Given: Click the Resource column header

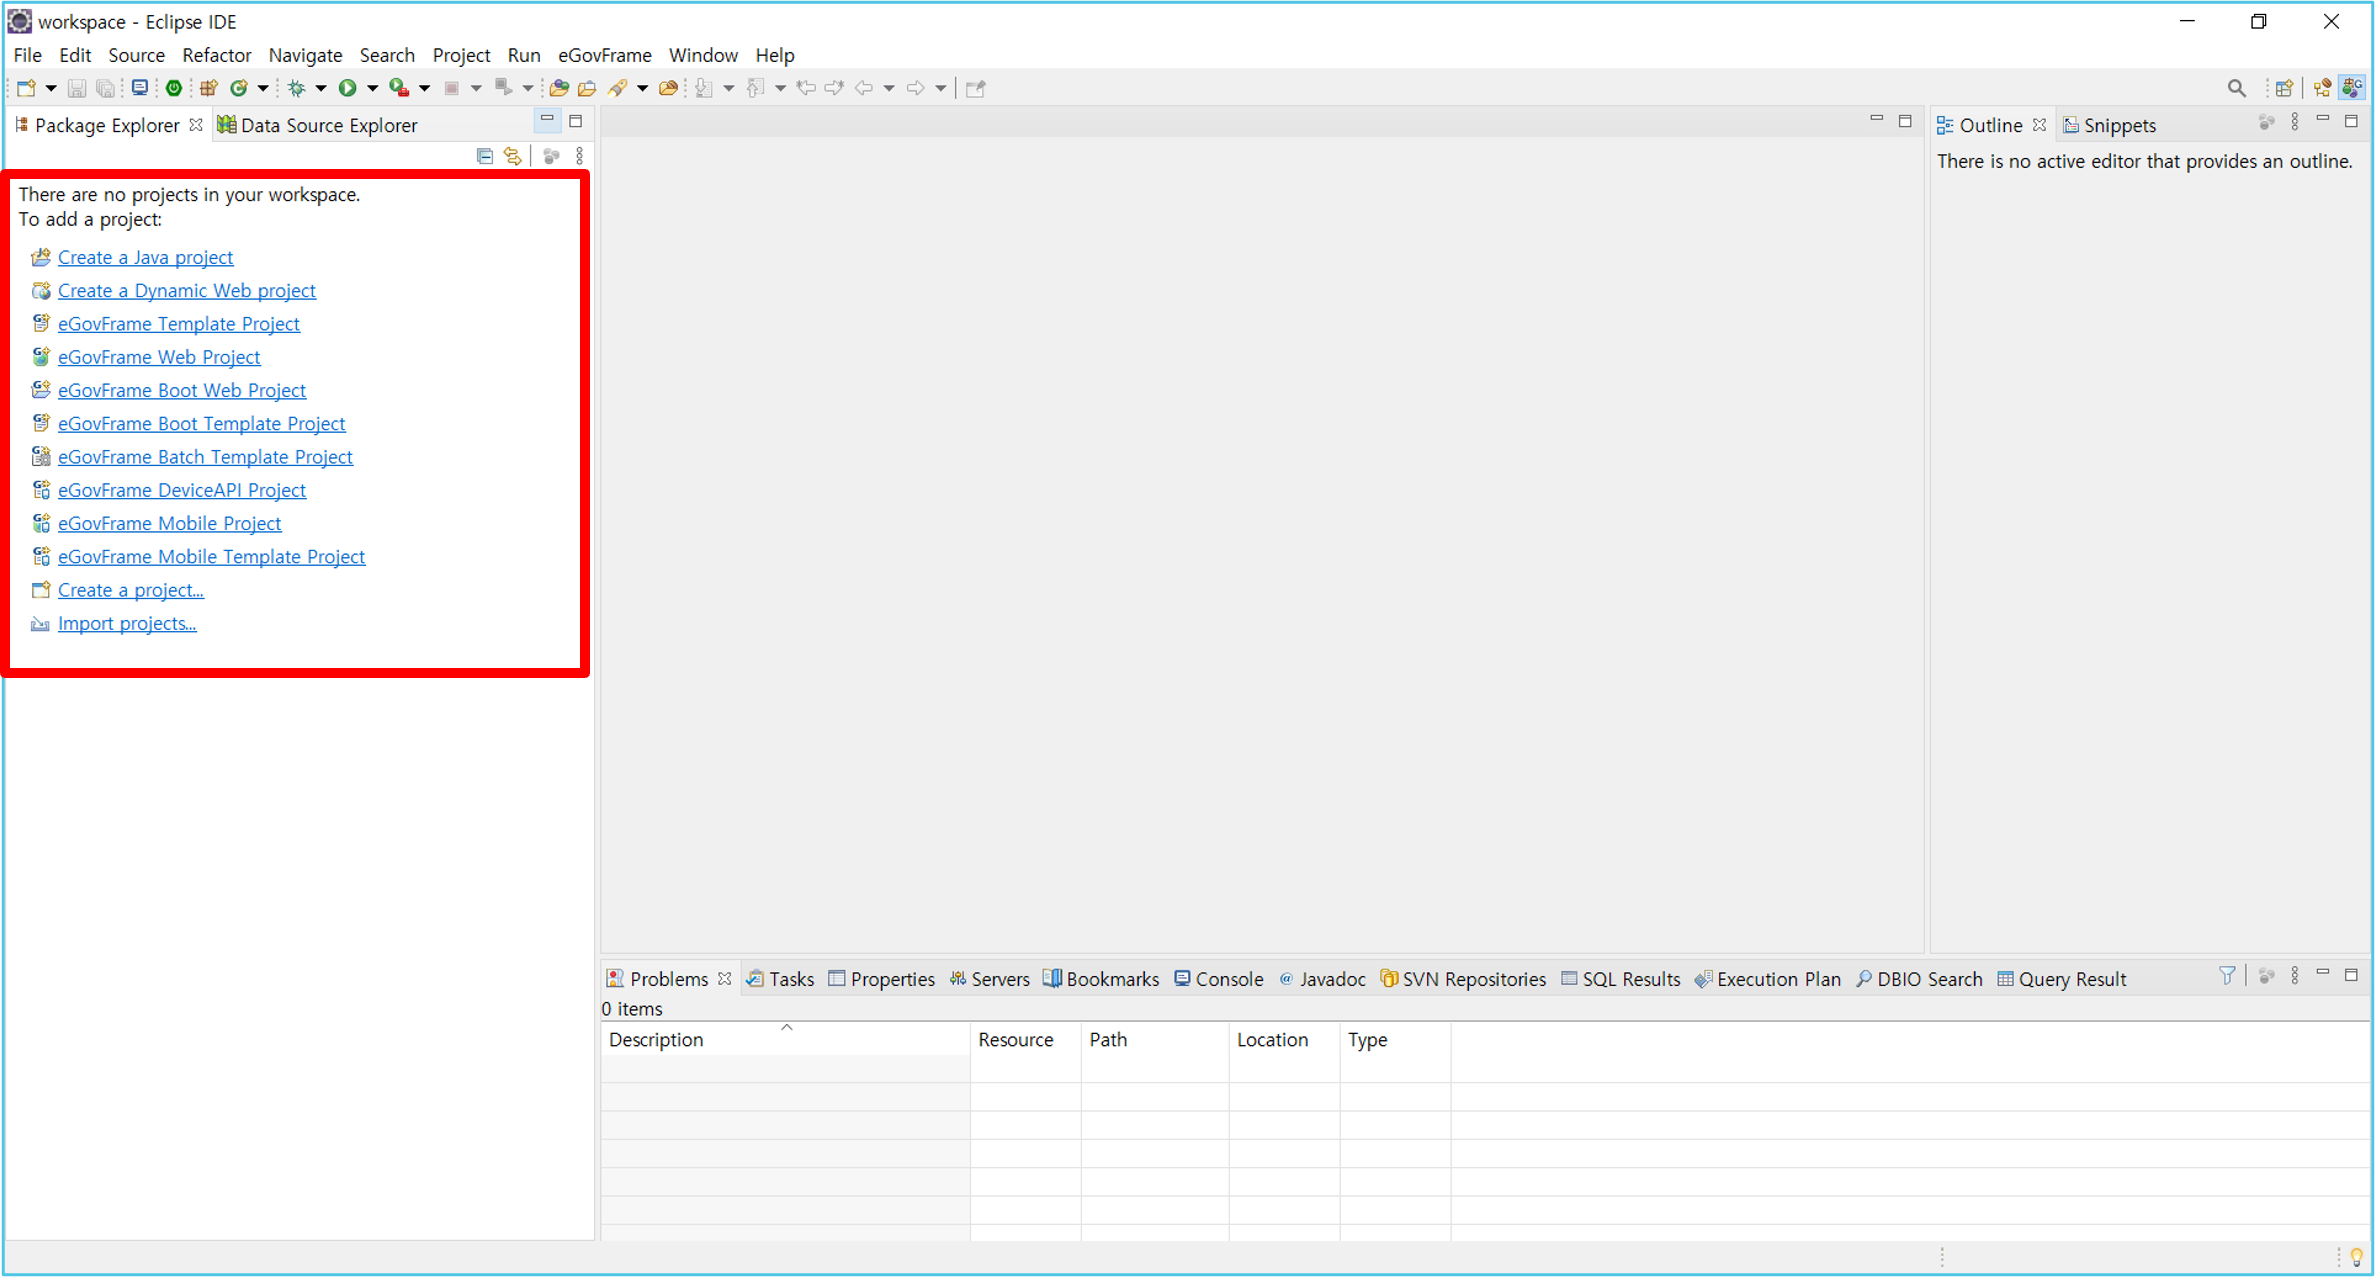Looking at the screenshot, I should [1025, 1039].
